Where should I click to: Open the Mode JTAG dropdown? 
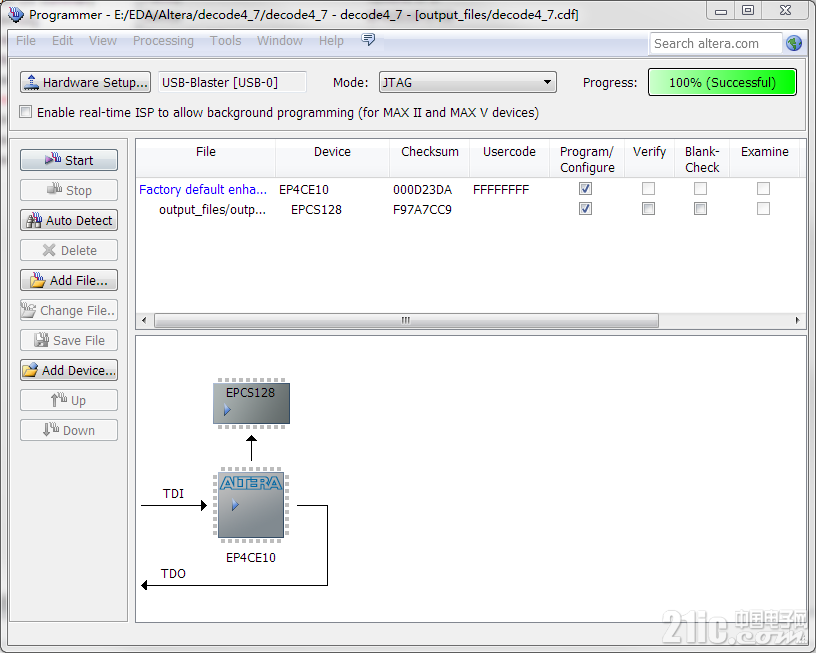468,82
